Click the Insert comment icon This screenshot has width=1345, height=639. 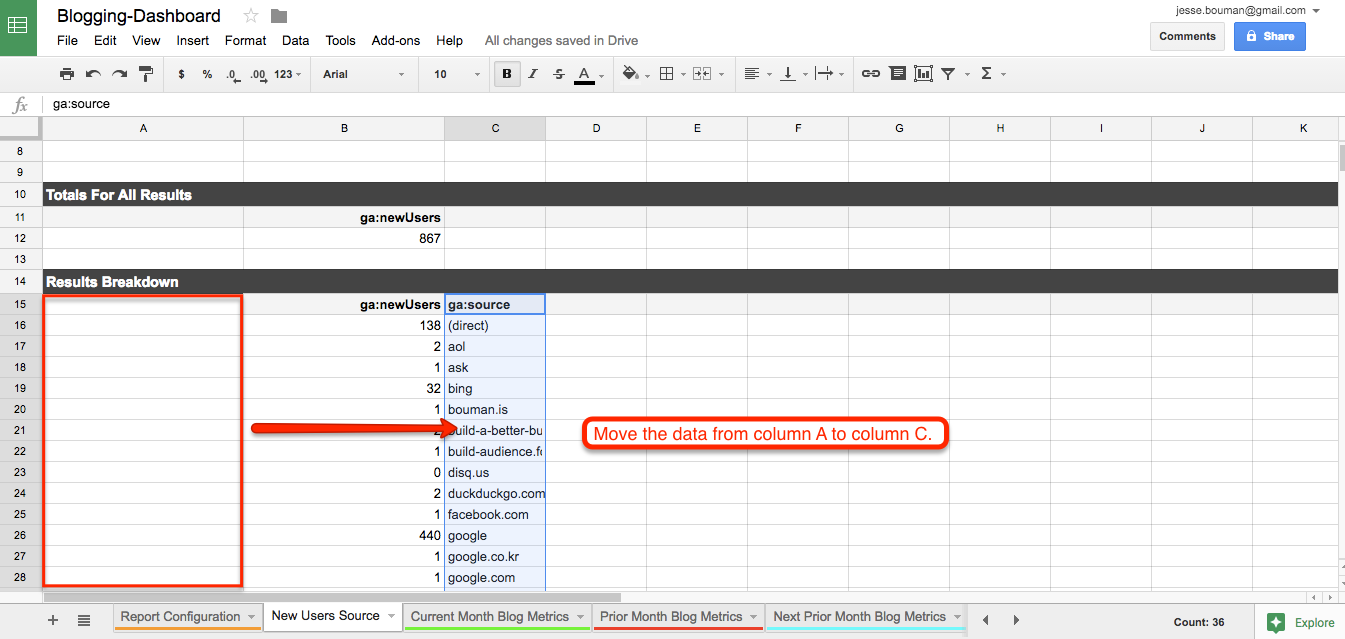point(897,73)
